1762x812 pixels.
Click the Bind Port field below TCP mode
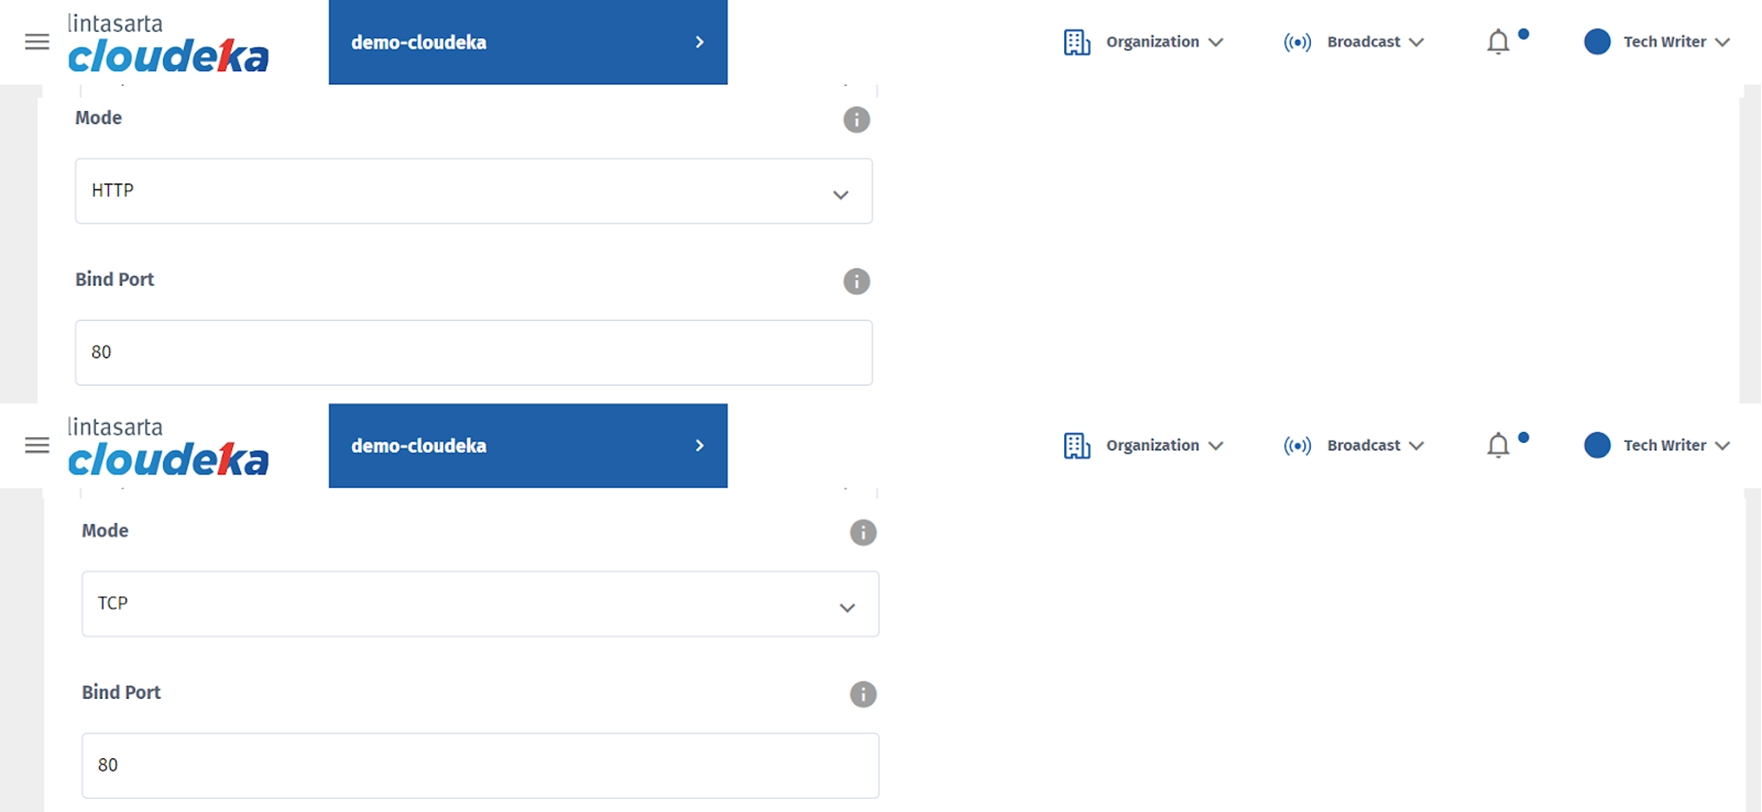[480, 765]
